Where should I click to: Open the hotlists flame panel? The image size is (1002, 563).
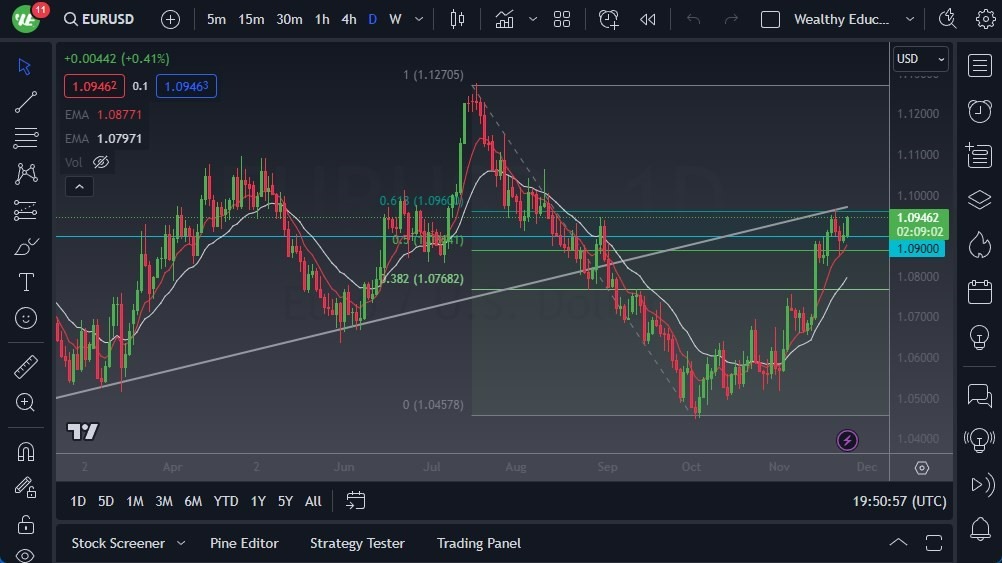(980, 245)
